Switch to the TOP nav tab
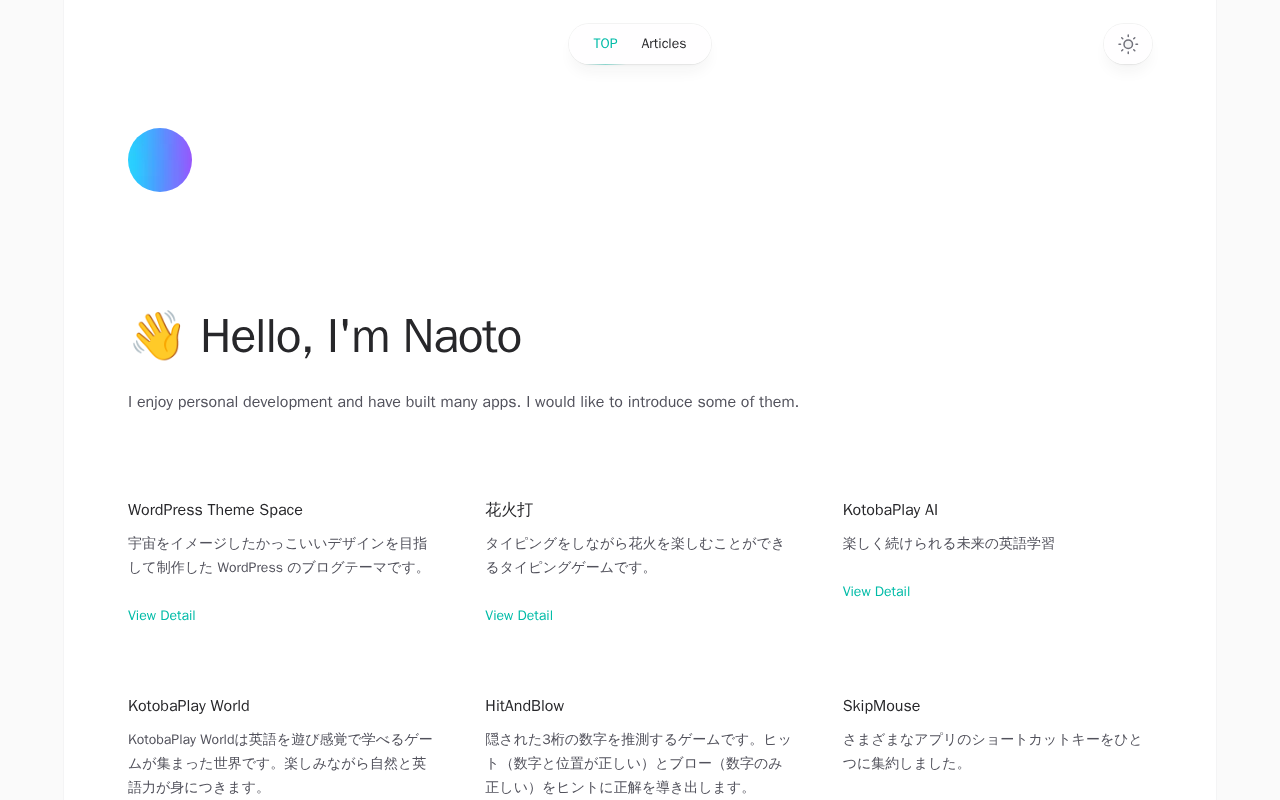Screen dimensions: 1280x800 [x=605, y=44]
